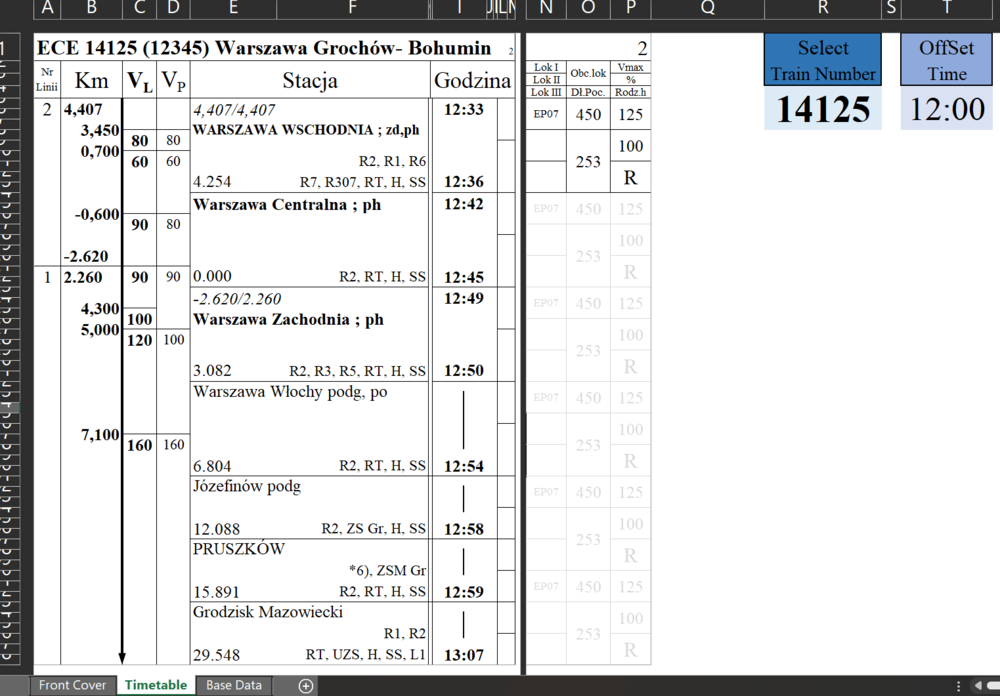This screenshot has height=696, width=1000.
Task: Click the Lok I label cell
Action: point(546,68)
